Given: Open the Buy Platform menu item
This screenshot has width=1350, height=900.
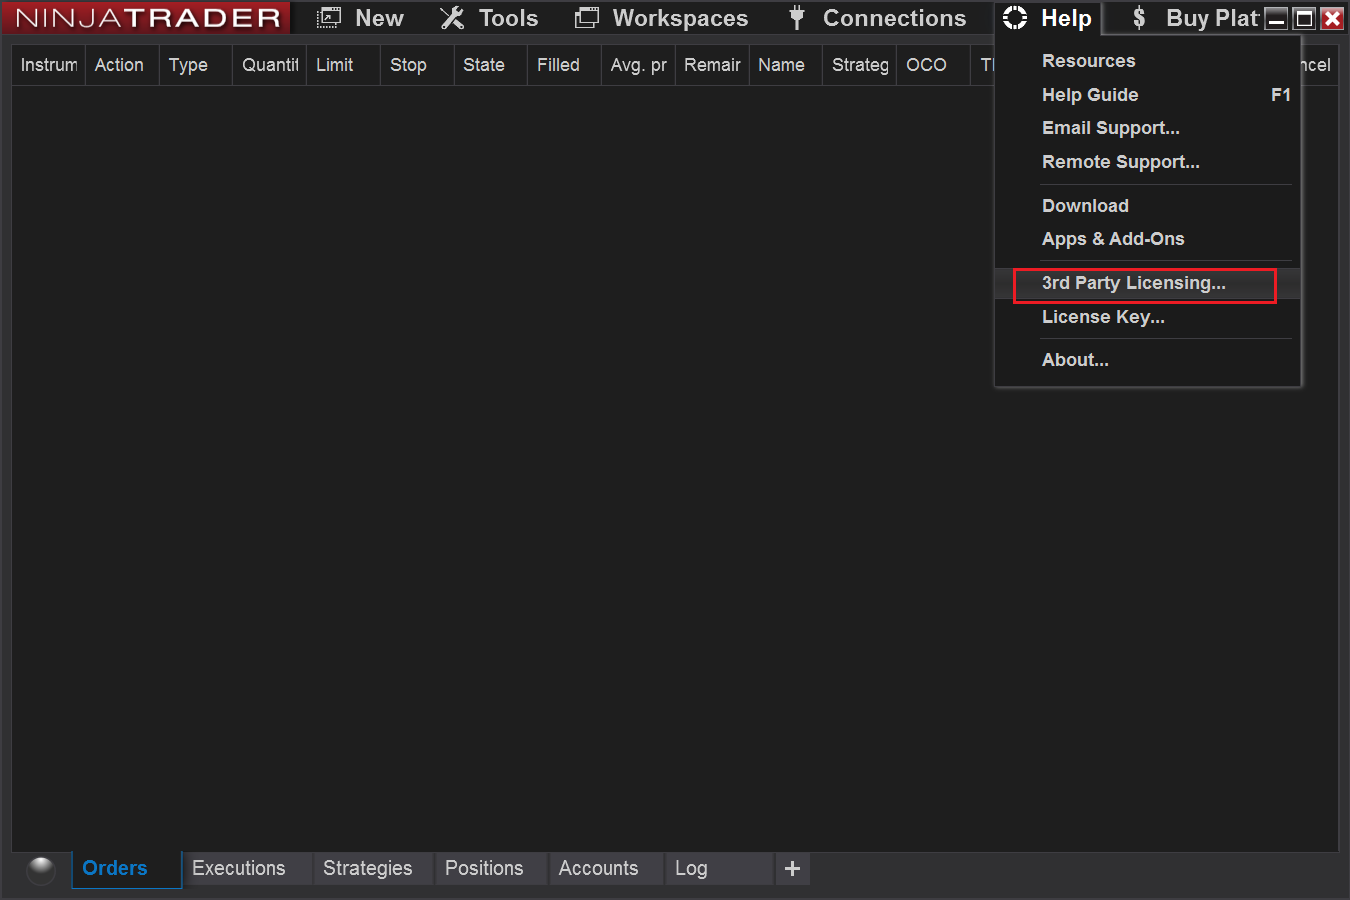Looking at the screenshot, I should point(1212,18).
